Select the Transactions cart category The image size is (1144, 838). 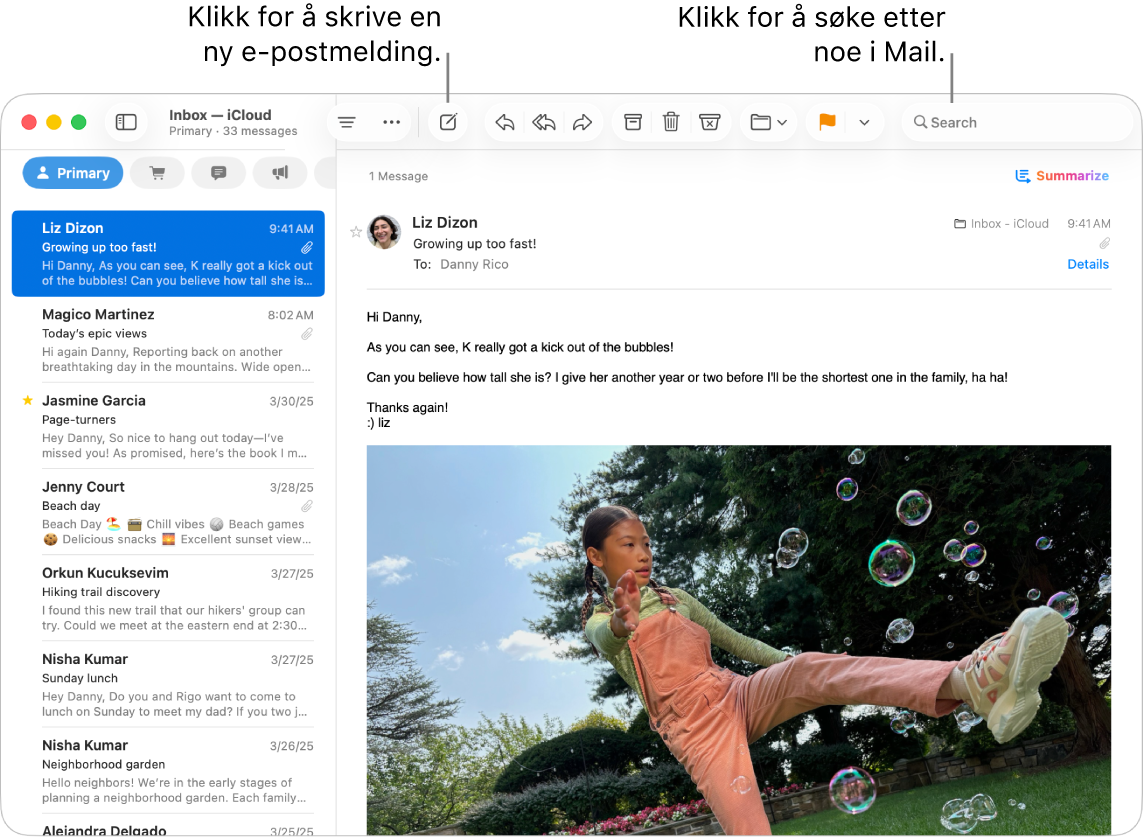[157, 172]
